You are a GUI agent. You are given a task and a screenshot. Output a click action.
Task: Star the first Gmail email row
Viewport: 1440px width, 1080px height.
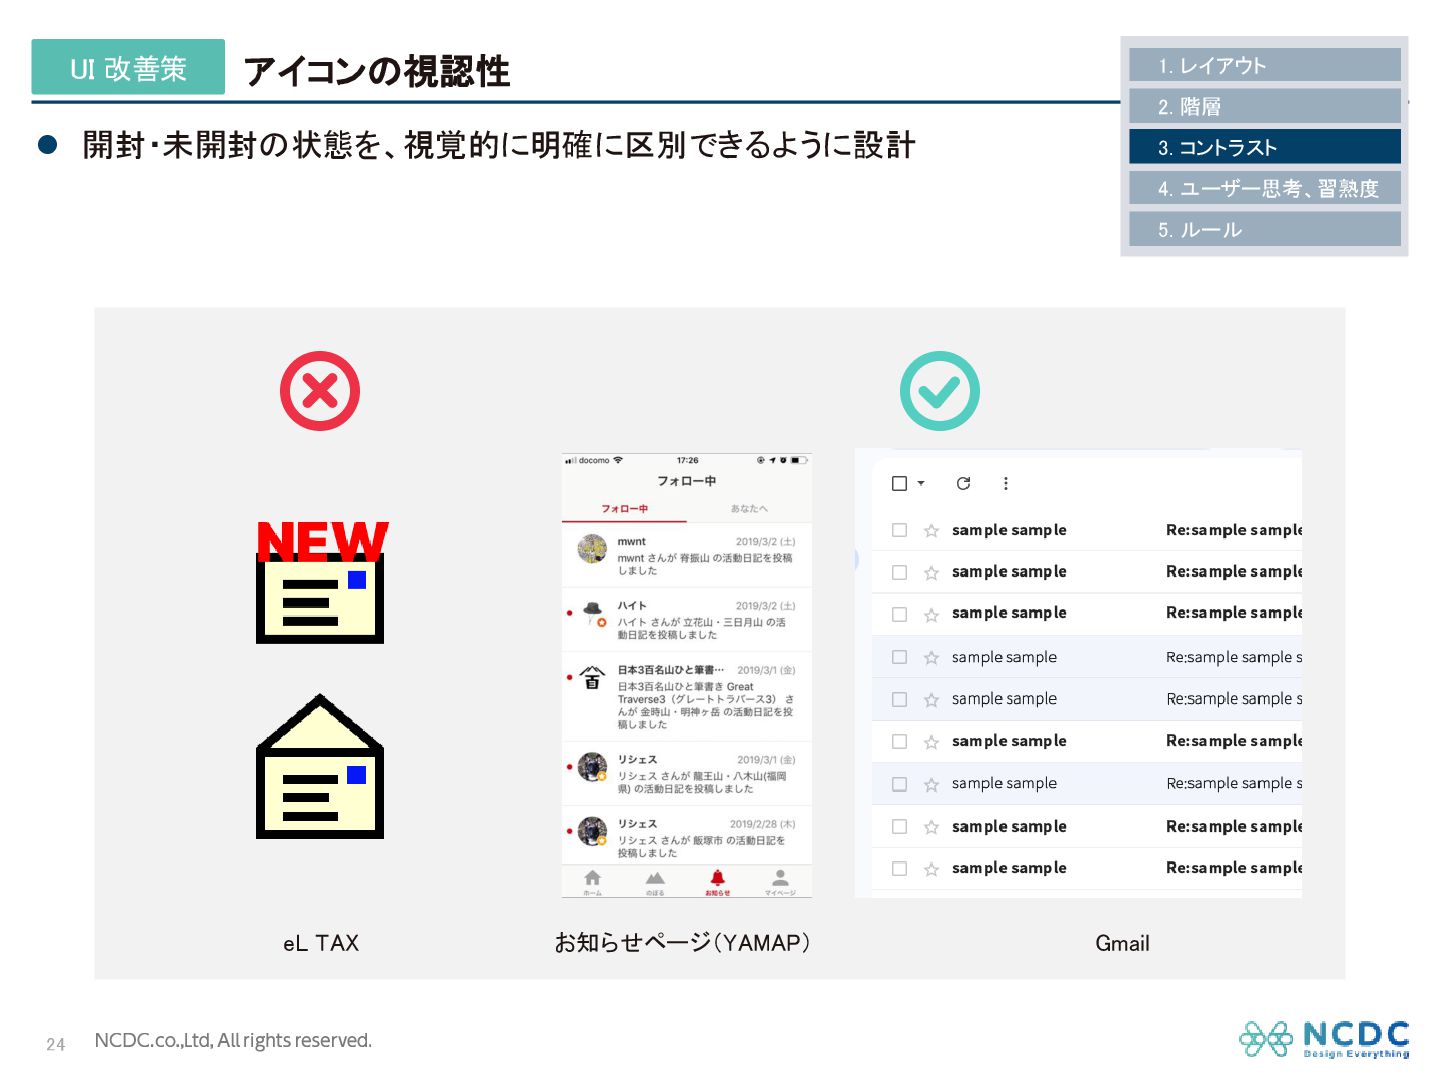[x=931, y=530]
